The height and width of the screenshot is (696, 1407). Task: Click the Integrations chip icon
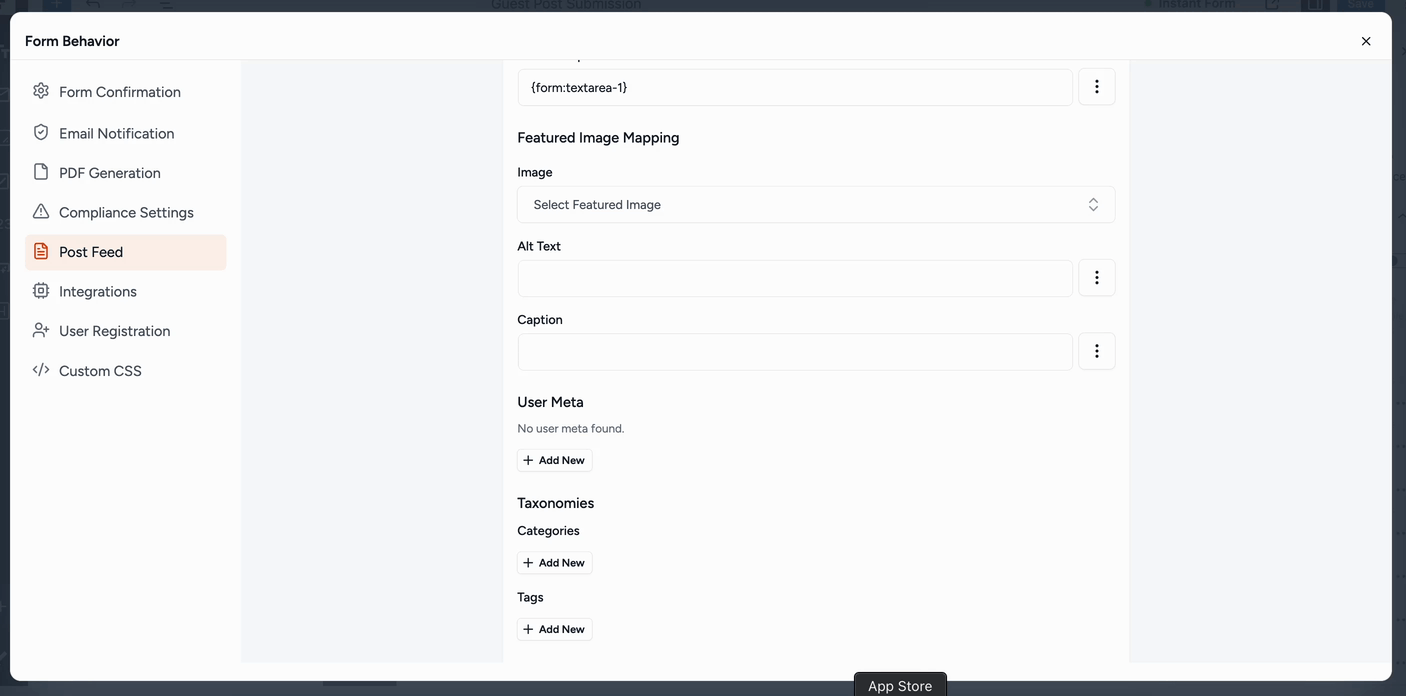click(41, 291)
